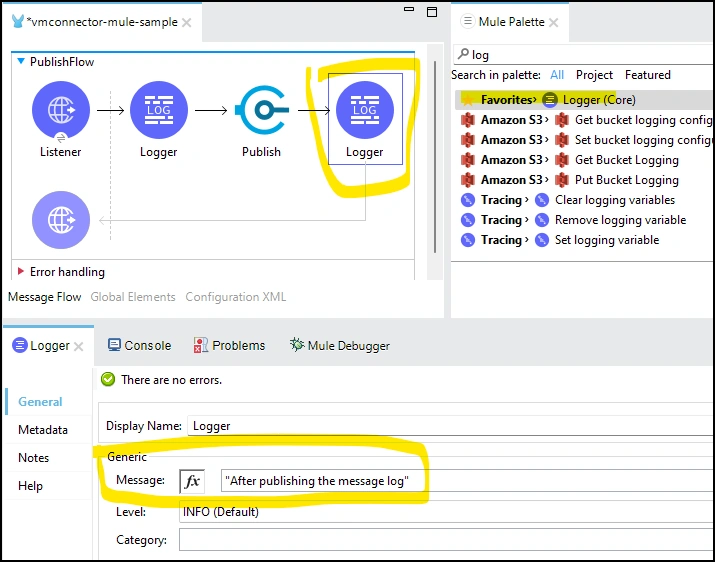Open the Configuration XML tab

pyautogui.click(x=236, y=297)
